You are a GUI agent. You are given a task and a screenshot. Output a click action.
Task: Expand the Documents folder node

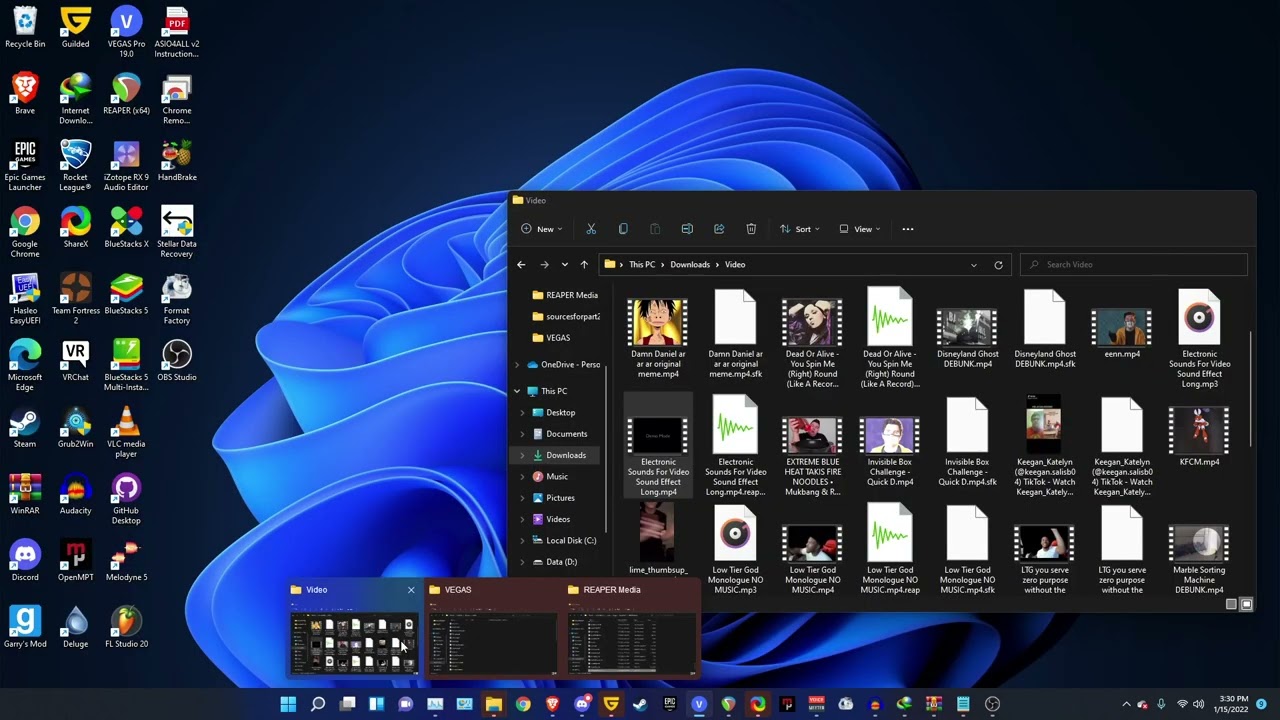(522, 434)
